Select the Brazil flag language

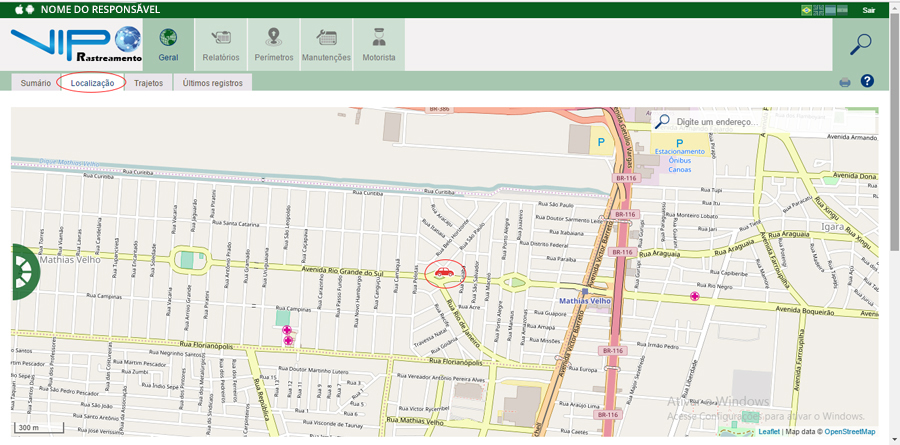[806, 10]
